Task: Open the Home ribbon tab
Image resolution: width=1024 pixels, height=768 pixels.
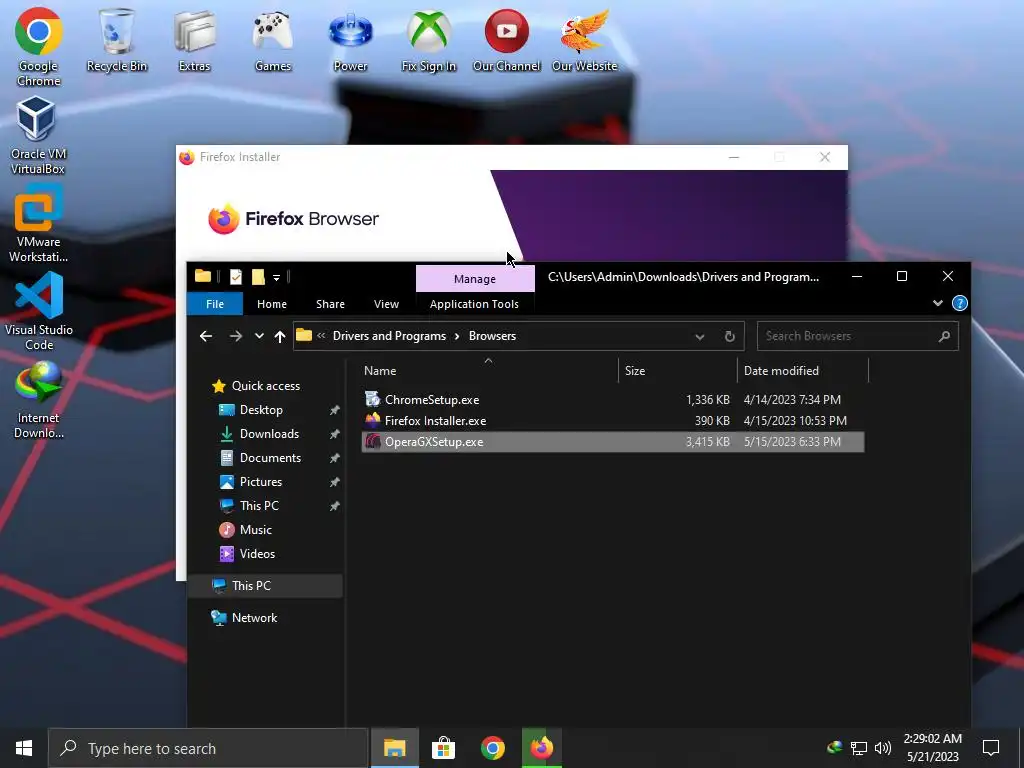Action: [x=272, y=304]
